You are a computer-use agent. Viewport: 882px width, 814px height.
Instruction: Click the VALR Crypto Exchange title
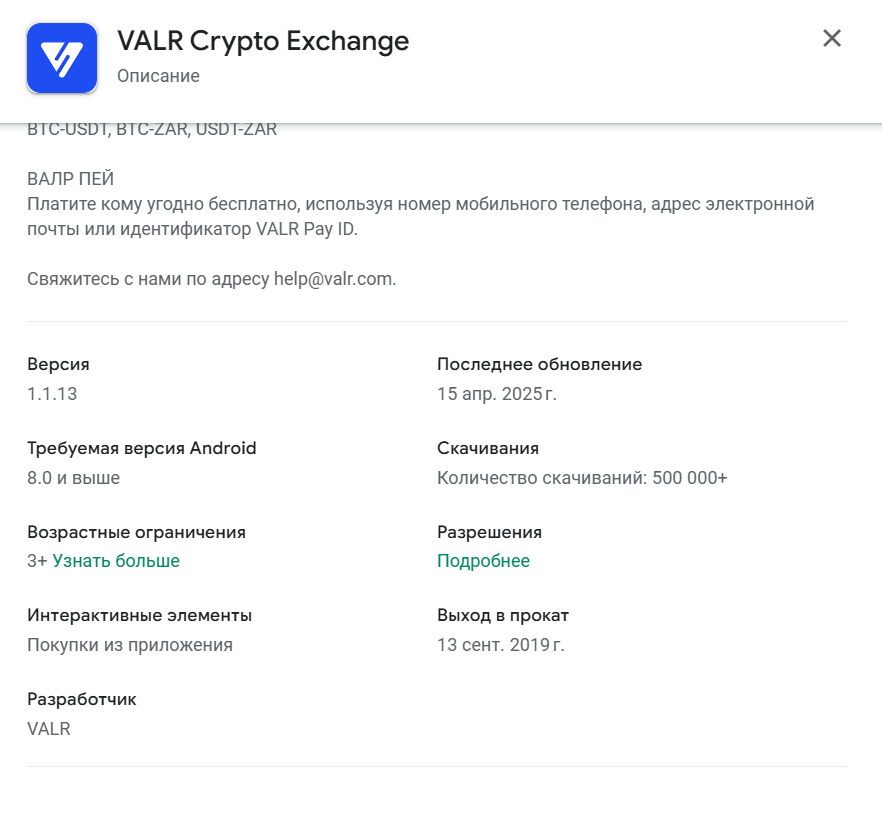[263, 41]
